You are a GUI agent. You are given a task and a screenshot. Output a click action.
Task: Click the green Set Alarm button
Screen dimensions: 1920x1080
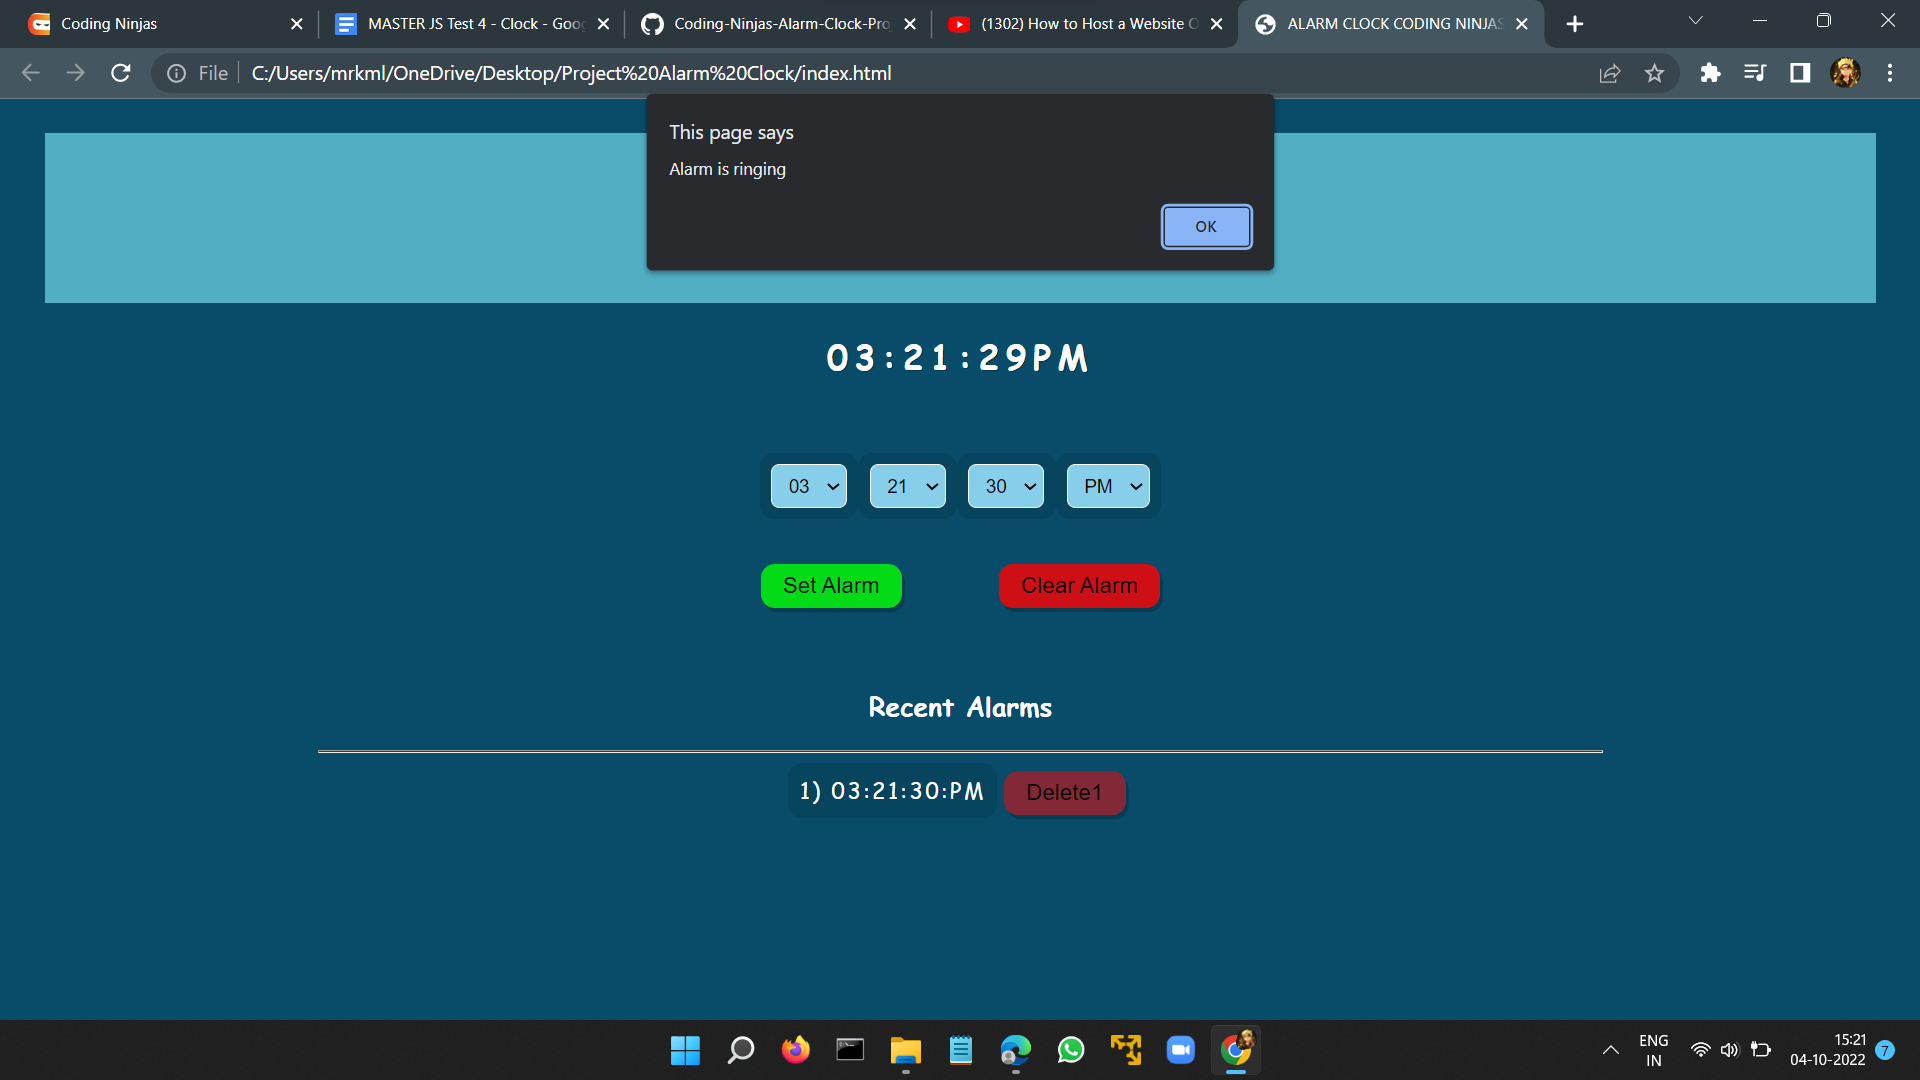click(831, 586)
